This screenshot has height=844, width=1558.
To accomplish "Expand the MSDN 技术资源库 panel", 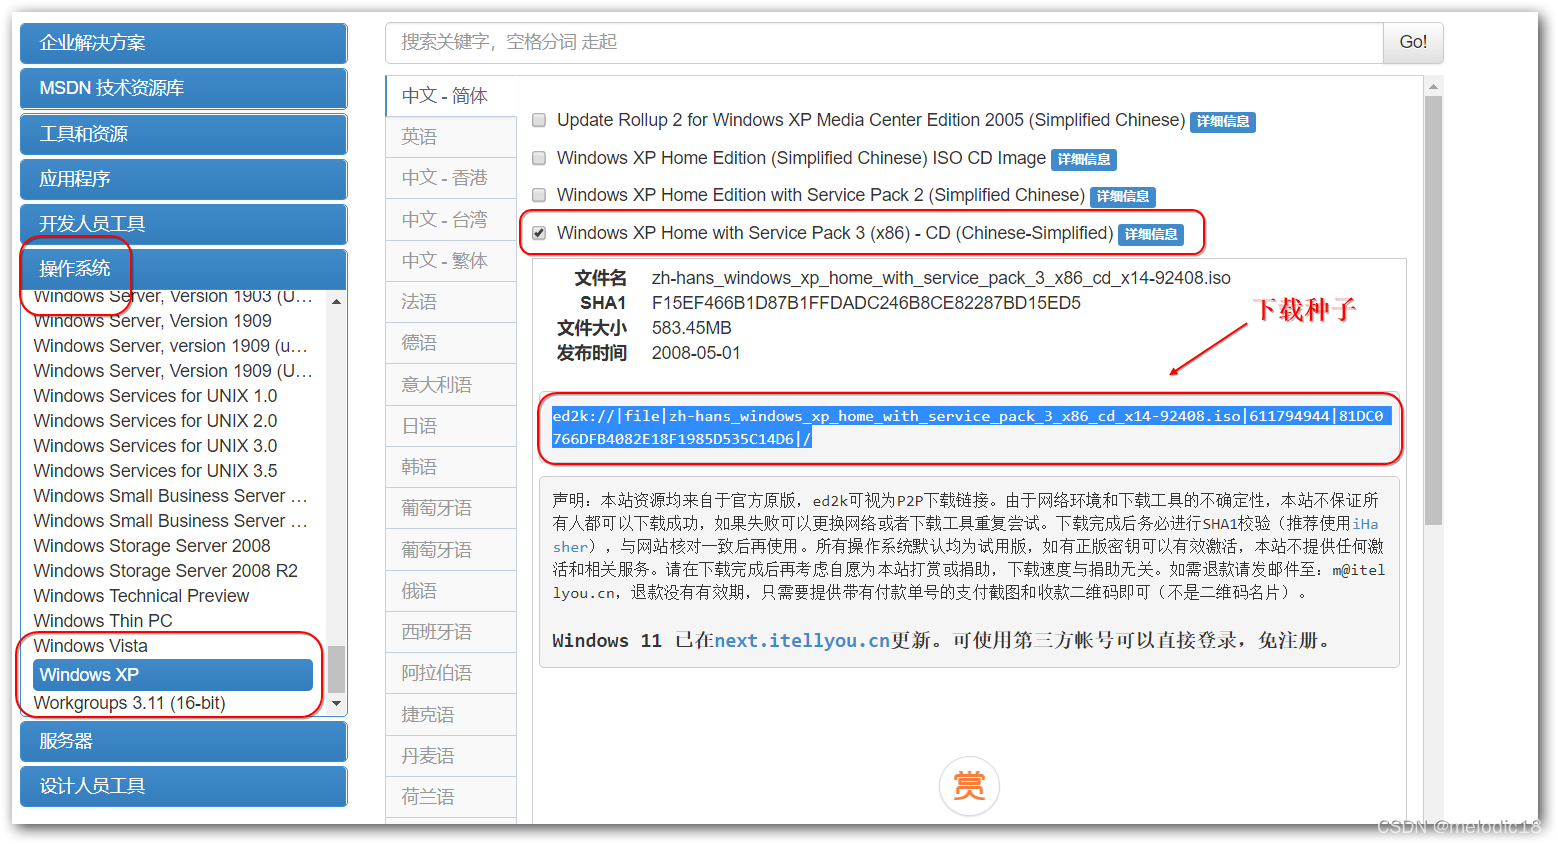I will (x=183, y=88).
